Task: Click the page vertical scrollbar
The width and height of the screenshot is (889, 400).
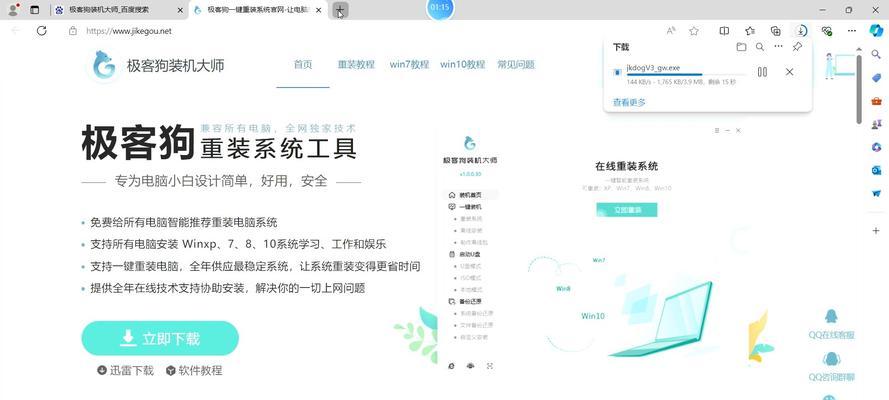Action: tap(860, 91)
